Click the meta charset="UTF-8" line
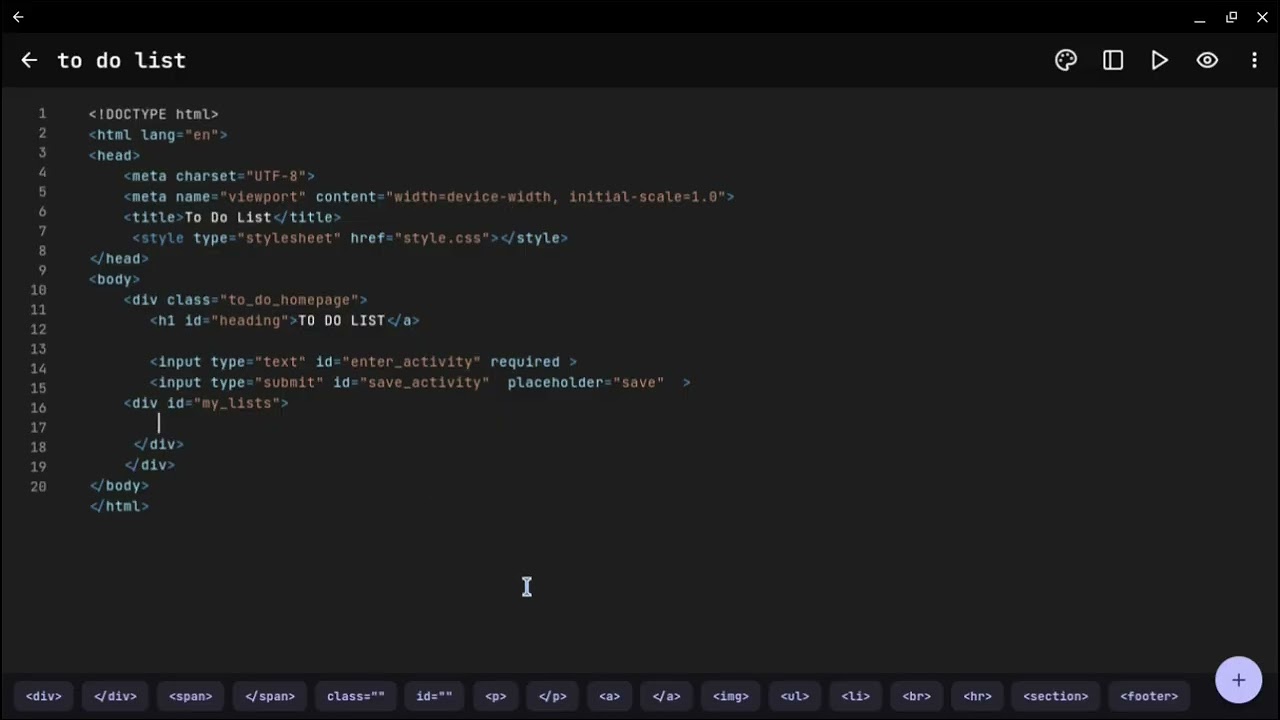Screen dimensions: 1280x720 point(219,176)
